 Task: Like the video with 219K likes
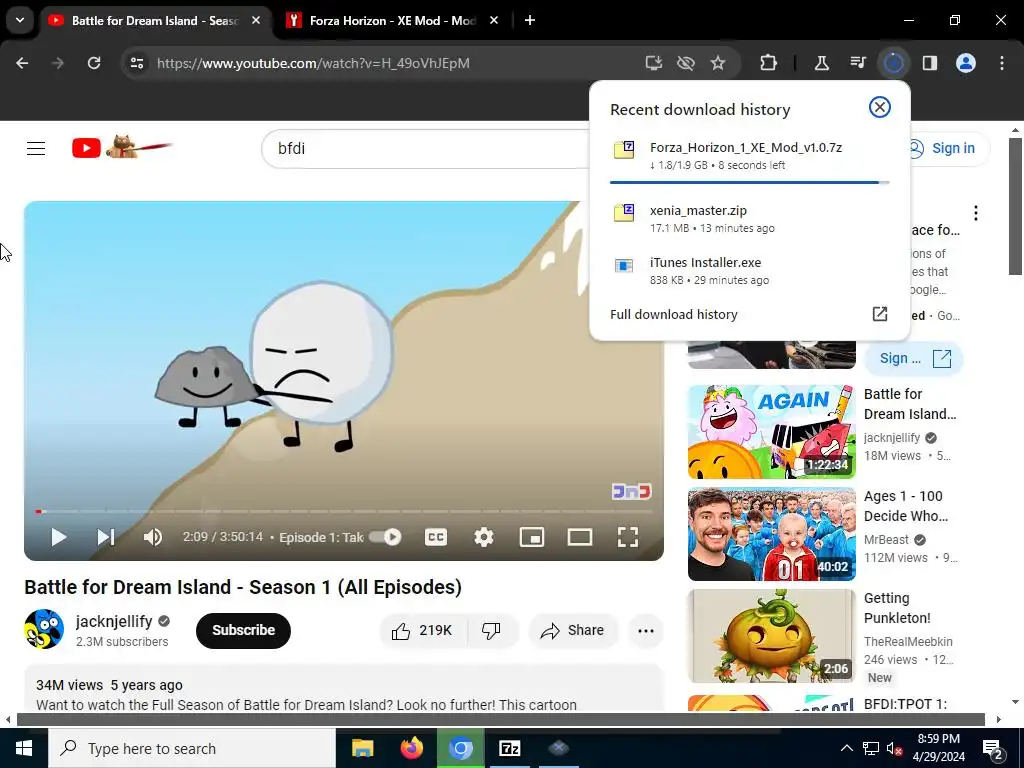[422, 630]
